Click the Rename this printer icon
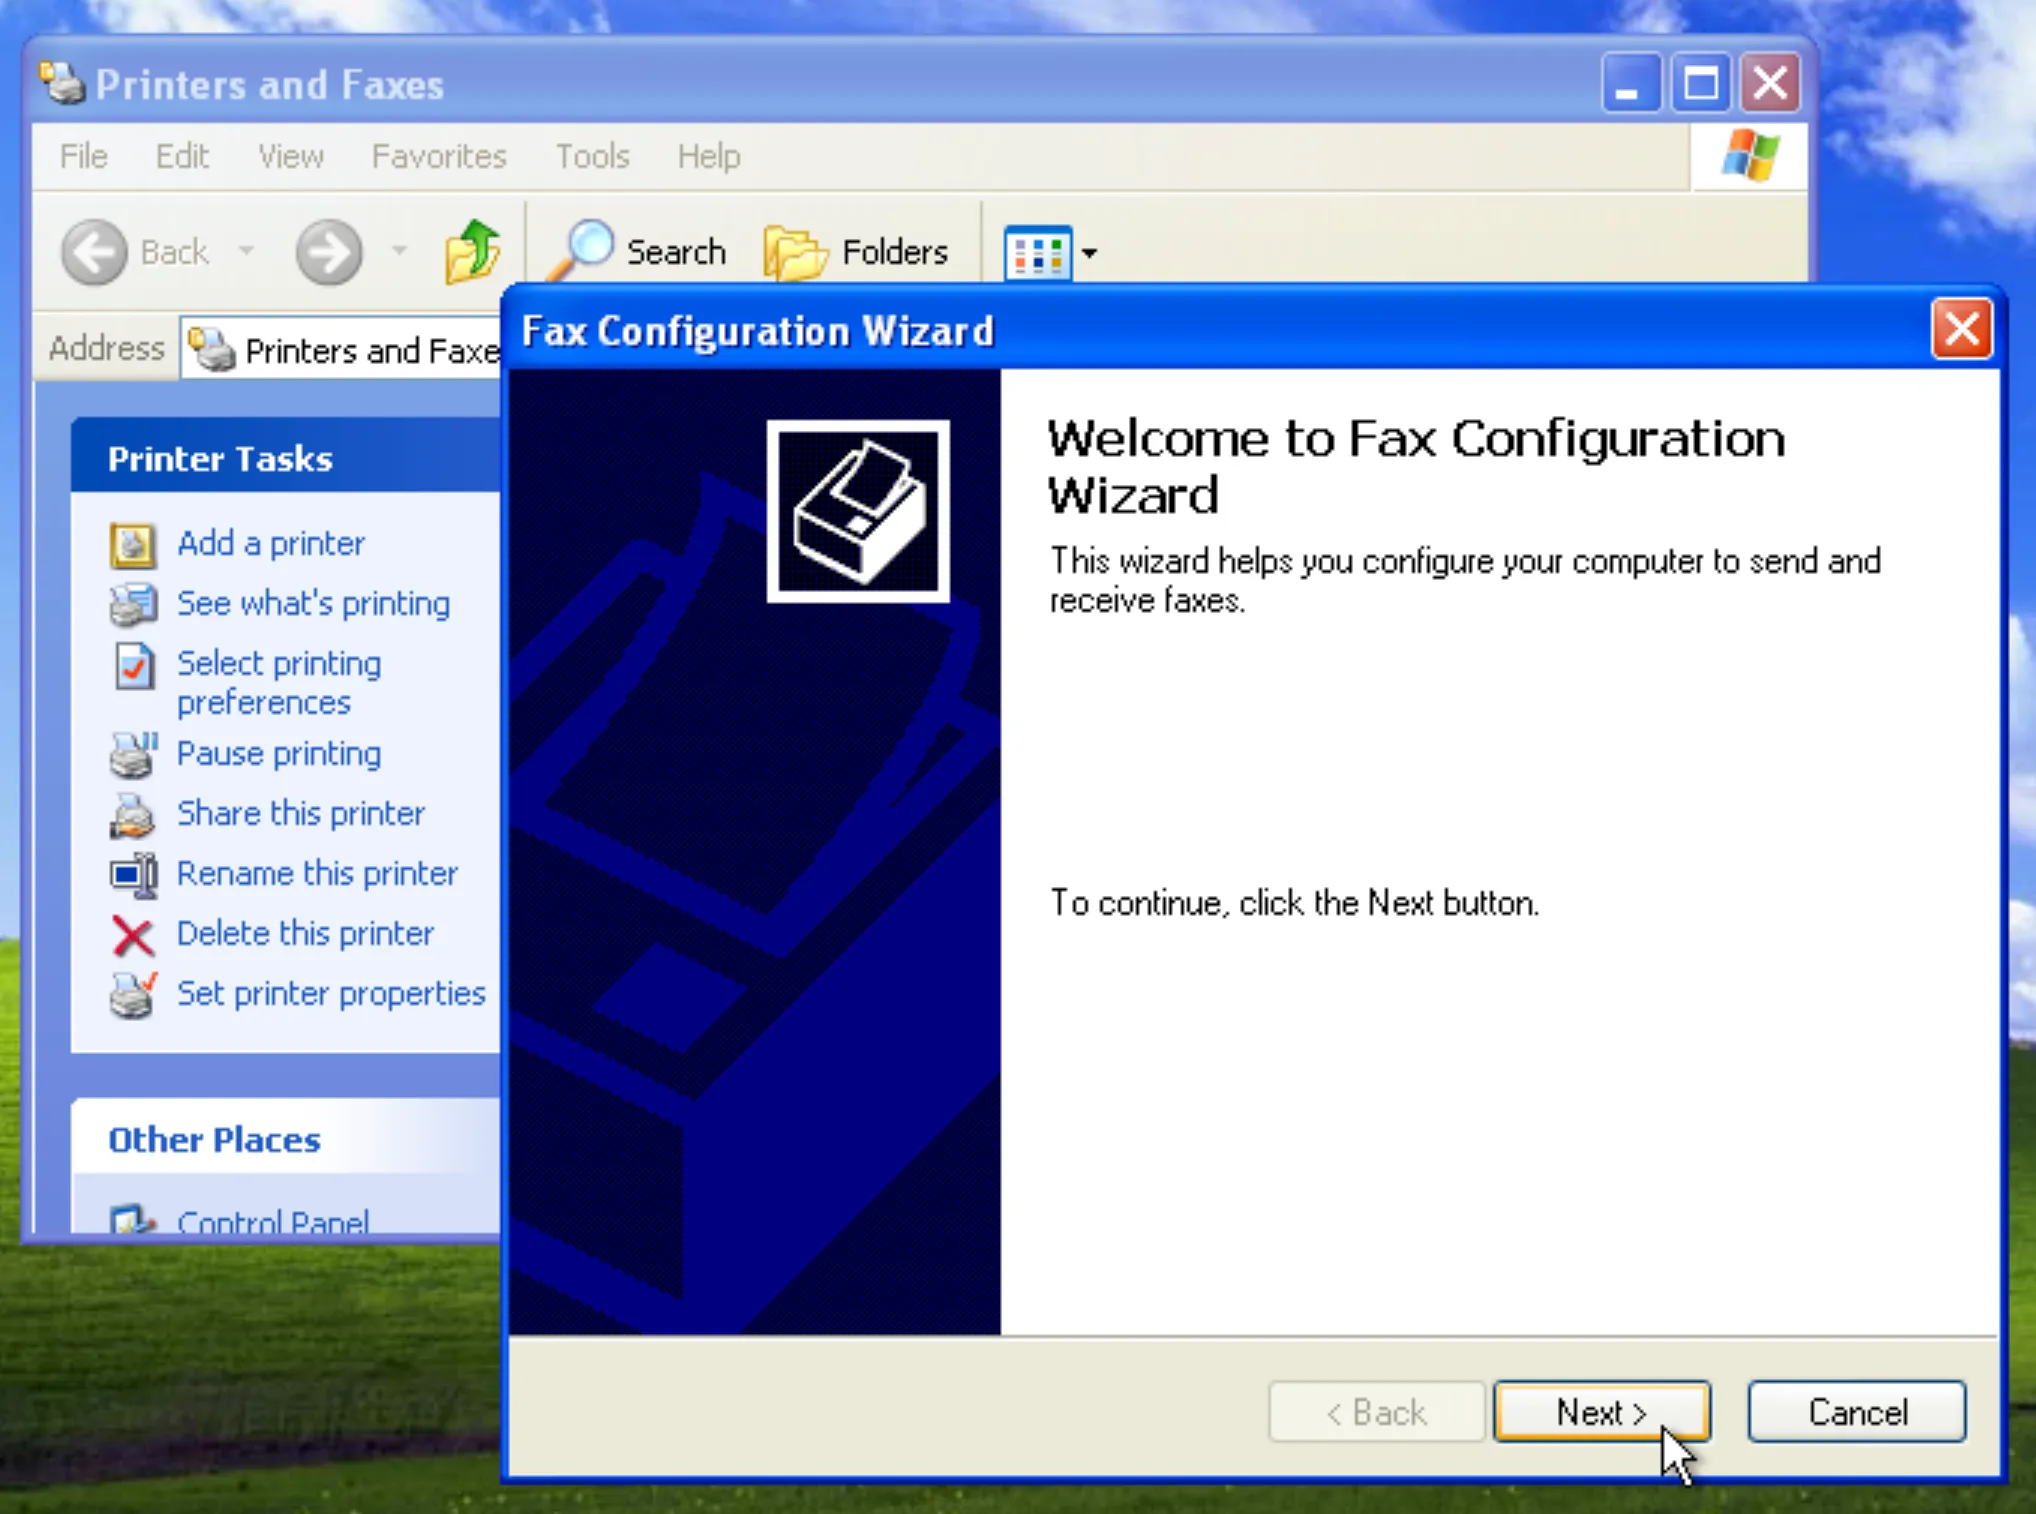 coord(133,875)
